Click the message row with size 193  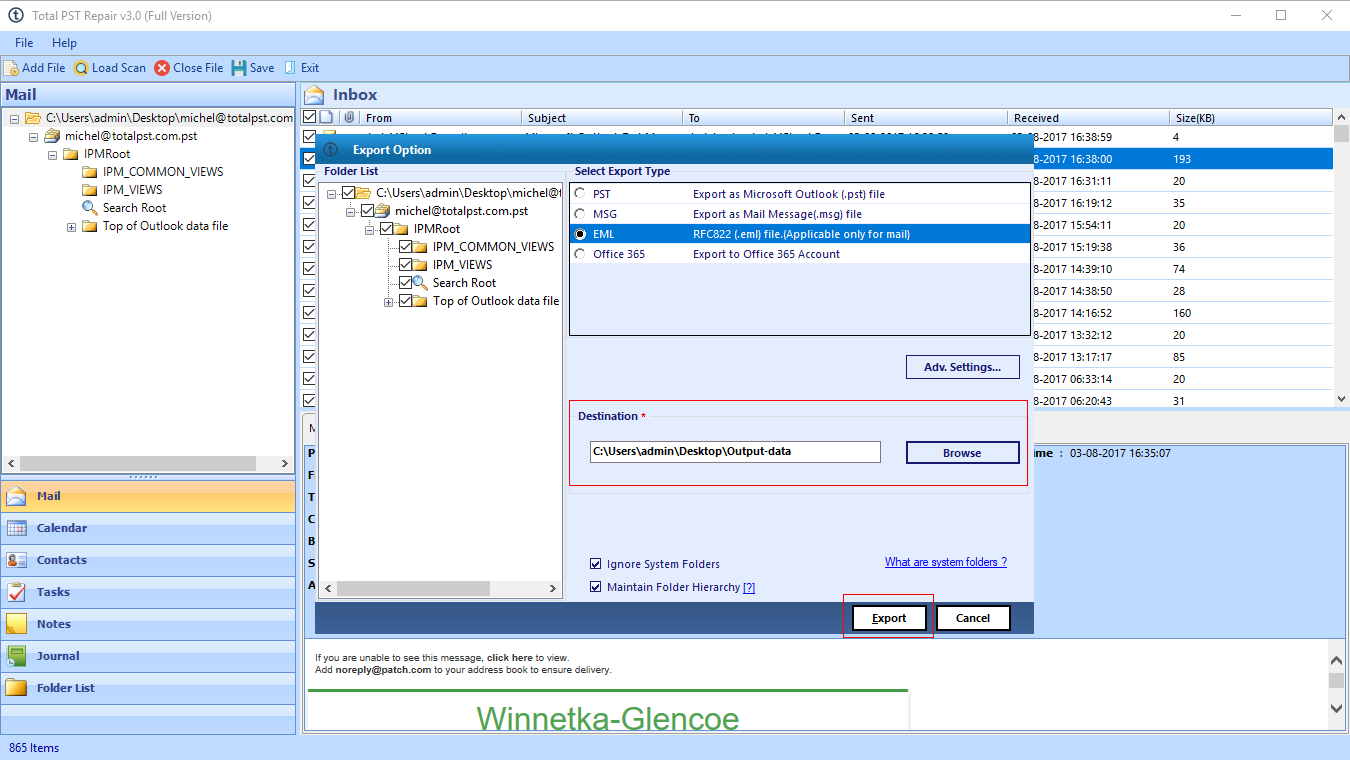(x=1183, y=159)
